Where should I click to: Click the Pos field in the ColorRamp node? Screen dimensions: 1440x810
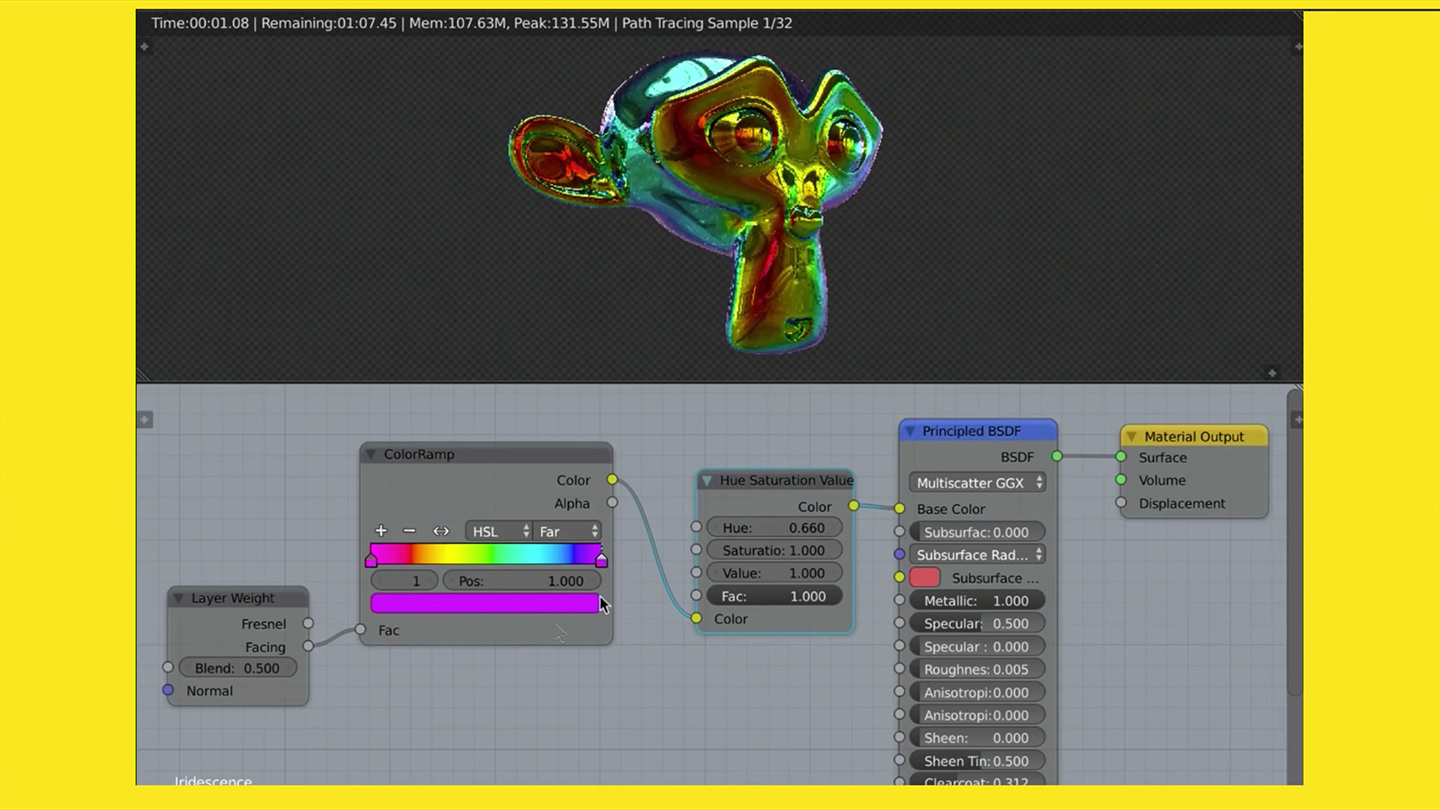[524, 580]
